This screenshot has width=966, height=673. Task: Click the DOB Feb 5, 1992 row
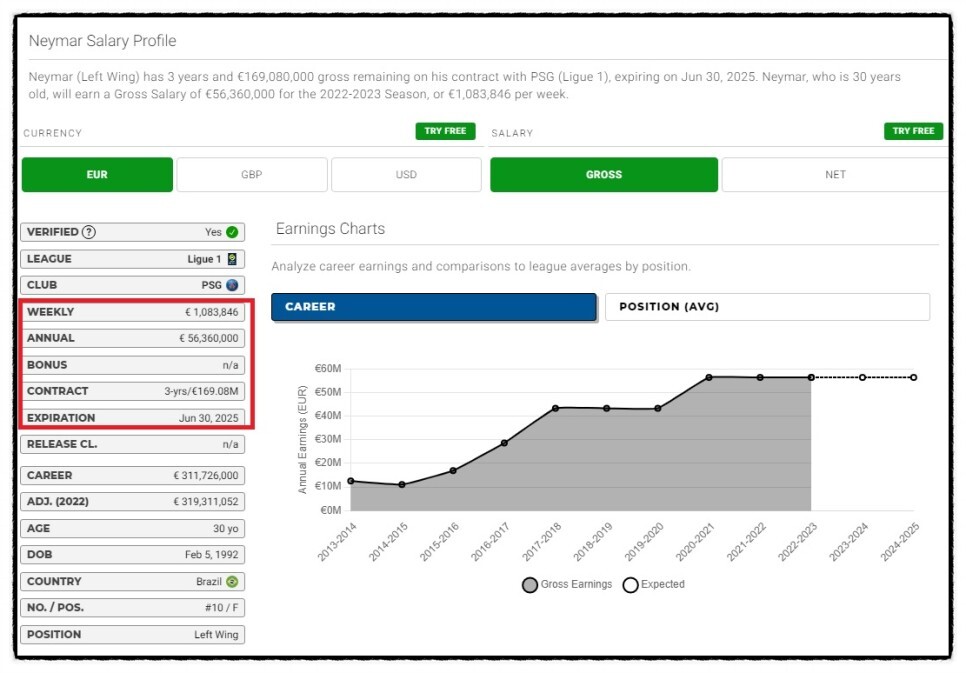tap(132, 555)
